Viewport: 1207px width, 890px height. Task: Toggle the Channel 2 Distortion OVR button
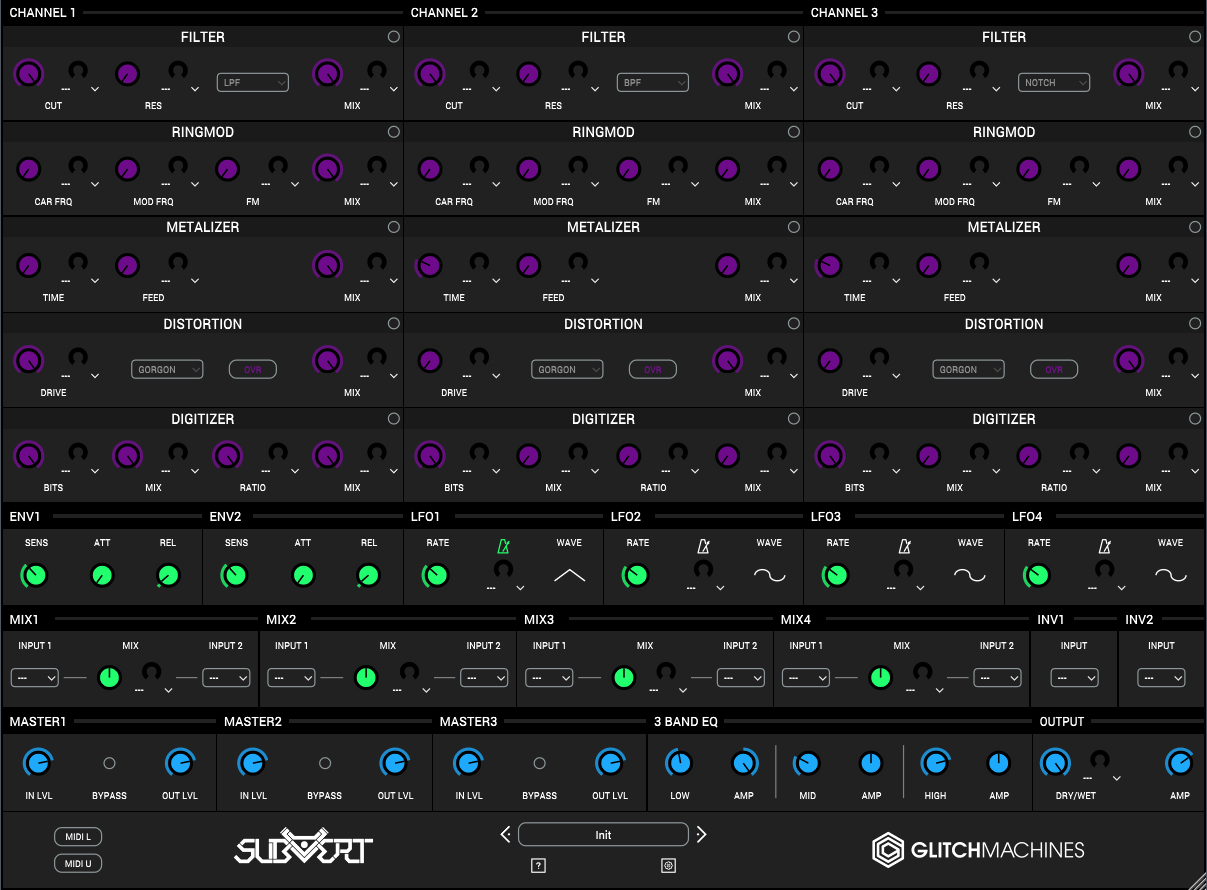652,369
